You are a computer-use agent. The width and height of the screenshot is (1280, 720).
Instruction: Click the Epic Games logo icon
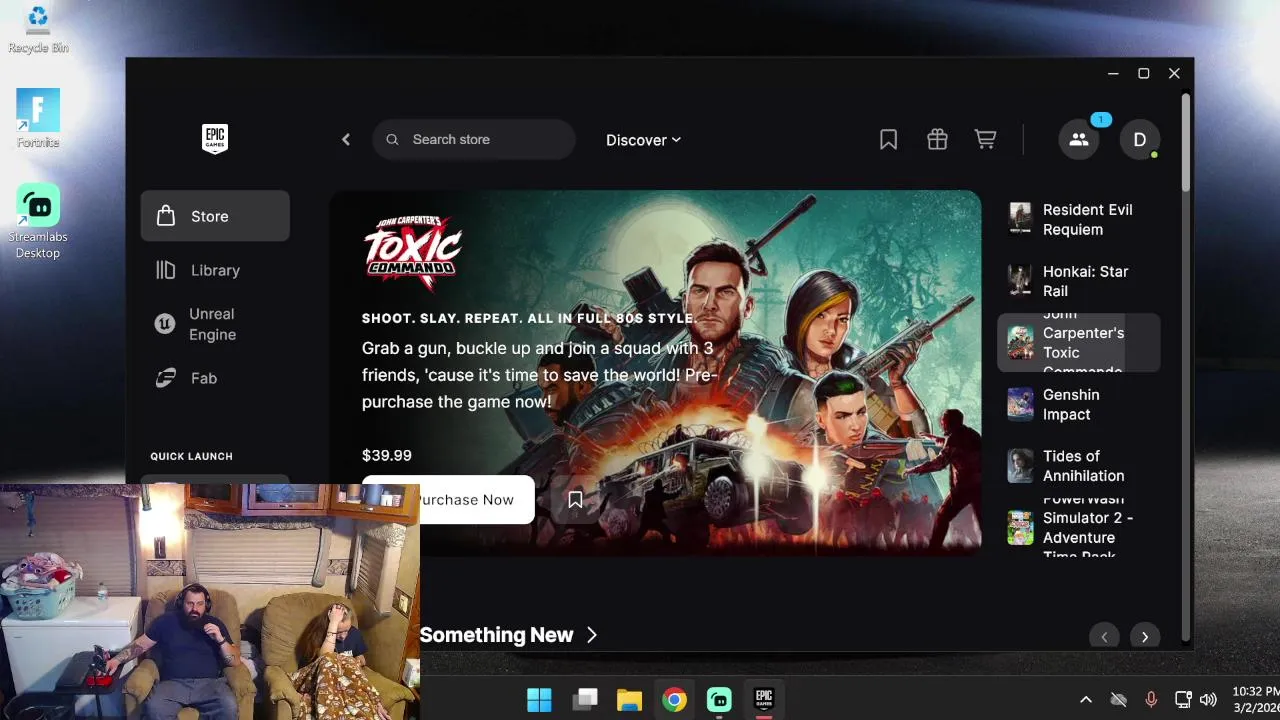point(215,139)
